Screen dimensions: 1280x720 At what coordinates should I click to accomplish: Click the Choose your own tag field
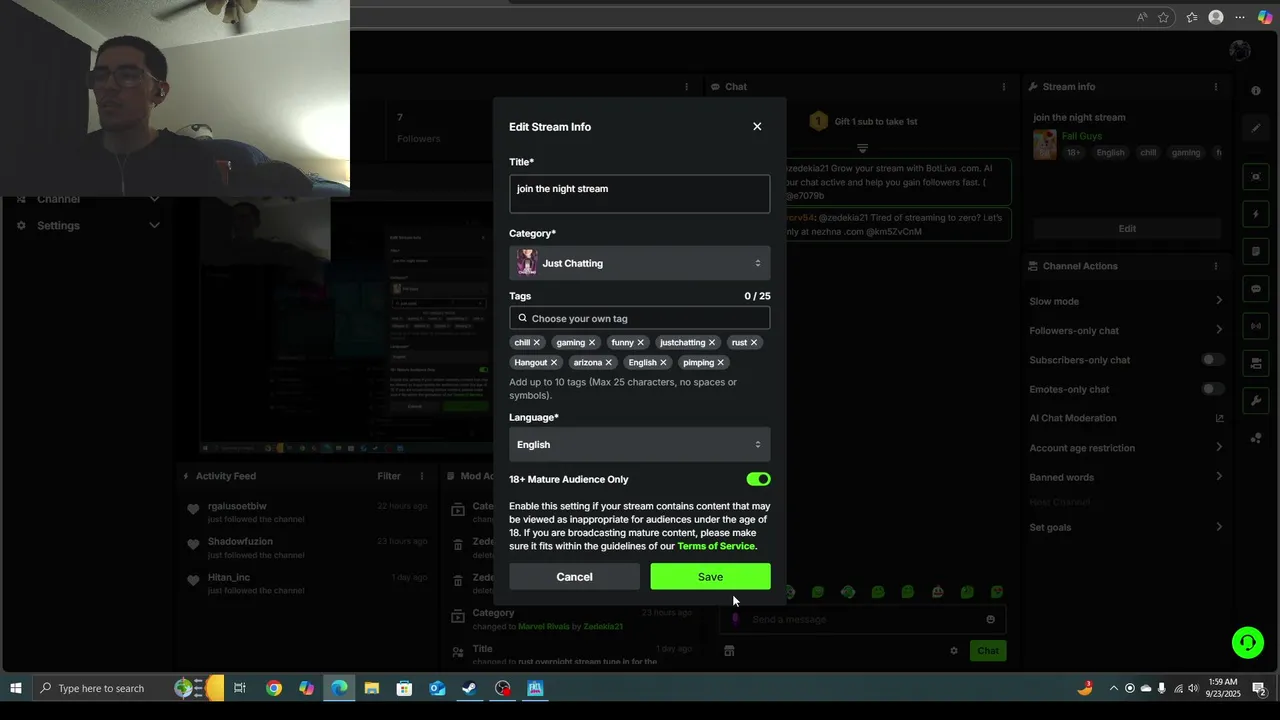639,318
